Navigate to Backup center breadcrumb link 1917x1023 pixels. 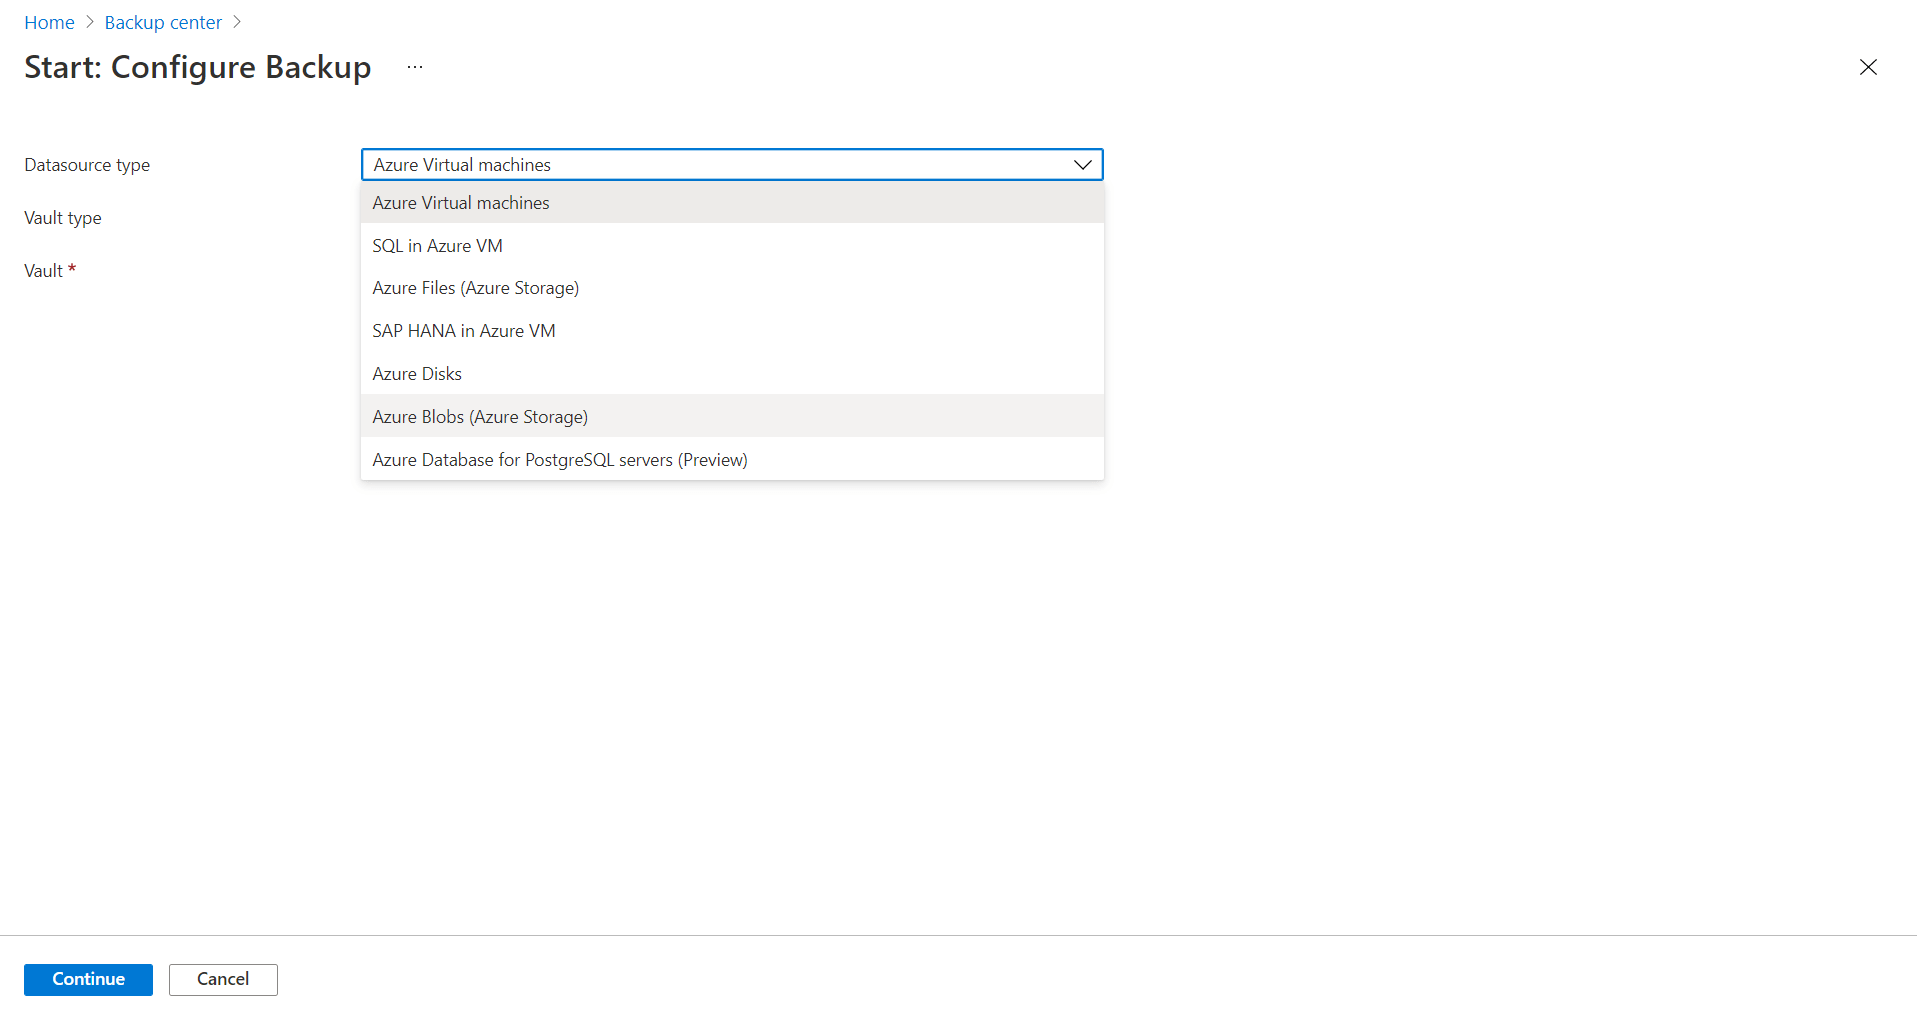(x=163, y=22)
